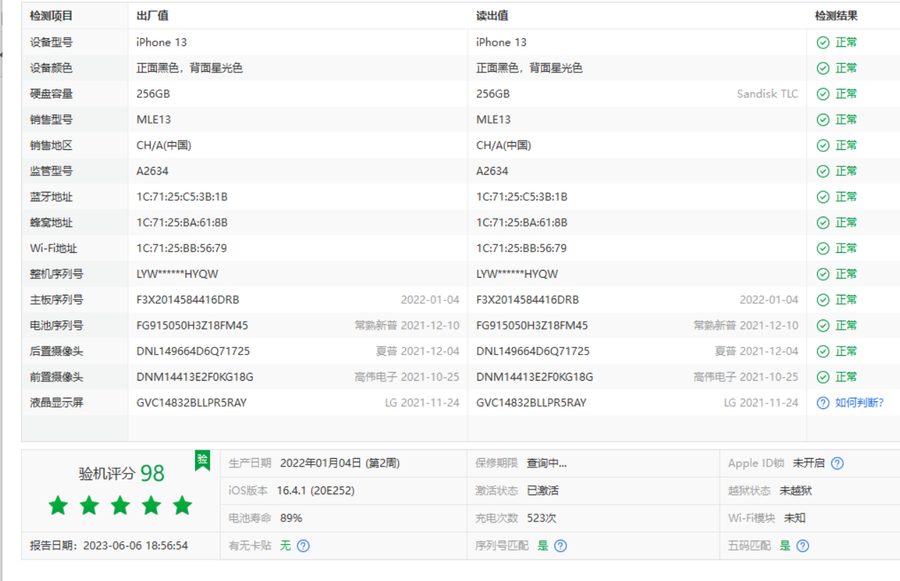Click the 充电次数 value 523次
900x581 pixels.
[541, 518]
